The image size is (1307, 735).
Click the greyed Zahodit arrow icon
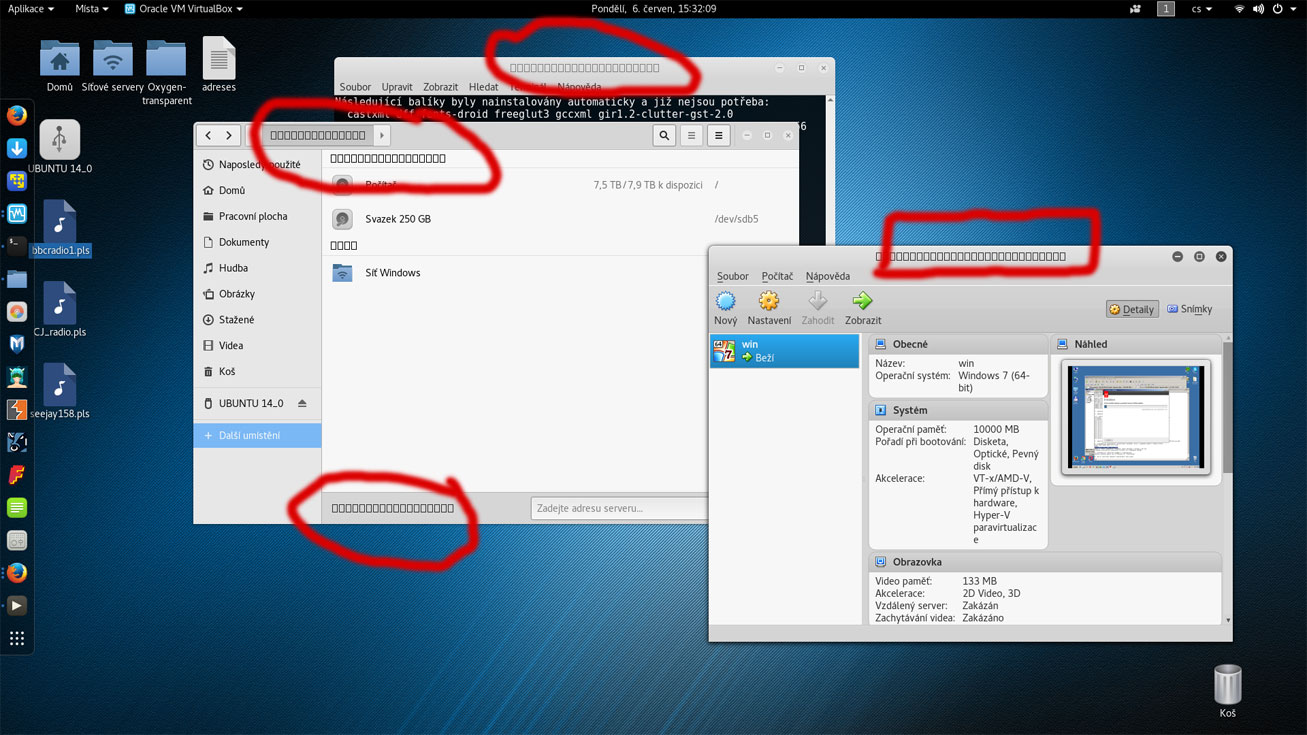(x=817, y=301)
